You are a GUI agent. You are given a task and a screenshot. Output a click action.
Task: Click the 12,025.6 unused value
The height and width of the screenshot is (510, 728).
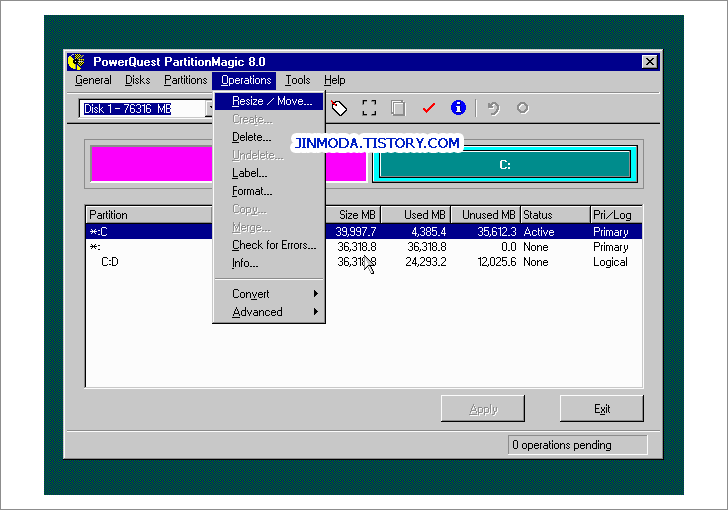(497, 262)
